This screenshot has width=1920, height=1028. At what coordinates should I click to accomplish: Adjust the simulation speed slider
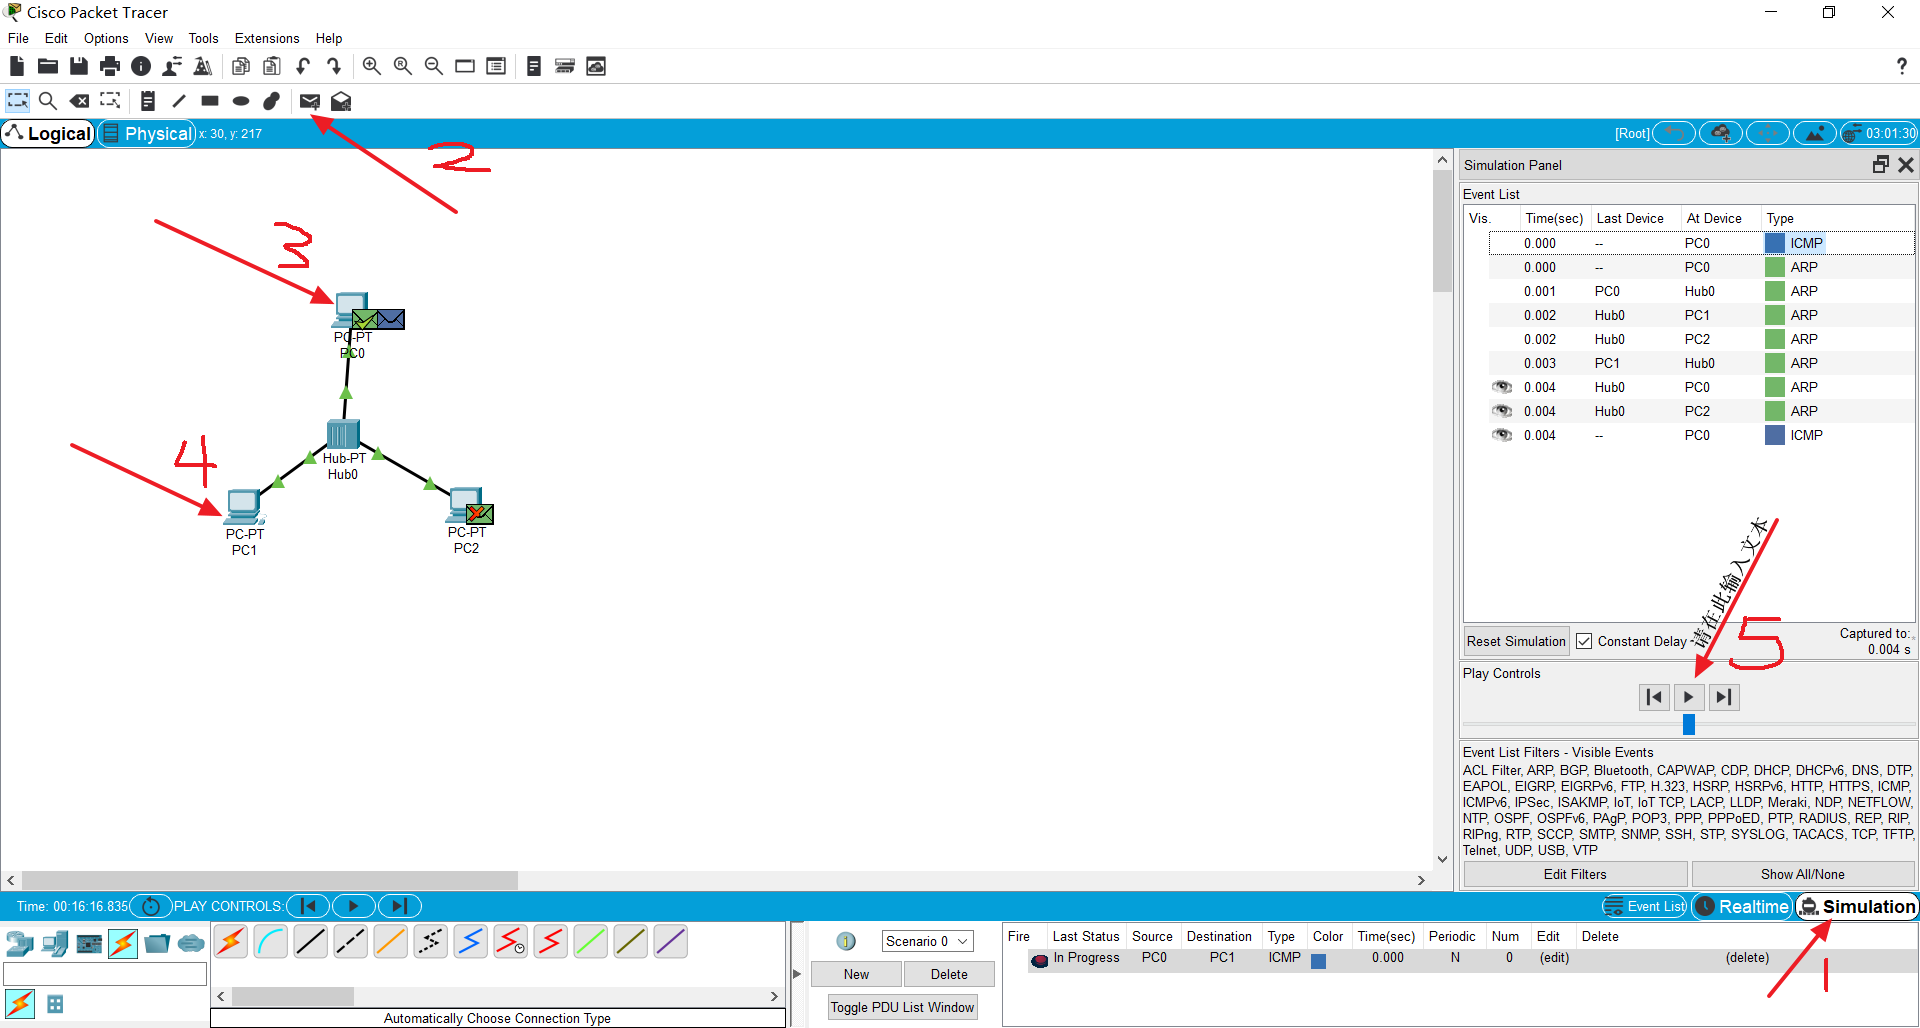coord(1688,724)
